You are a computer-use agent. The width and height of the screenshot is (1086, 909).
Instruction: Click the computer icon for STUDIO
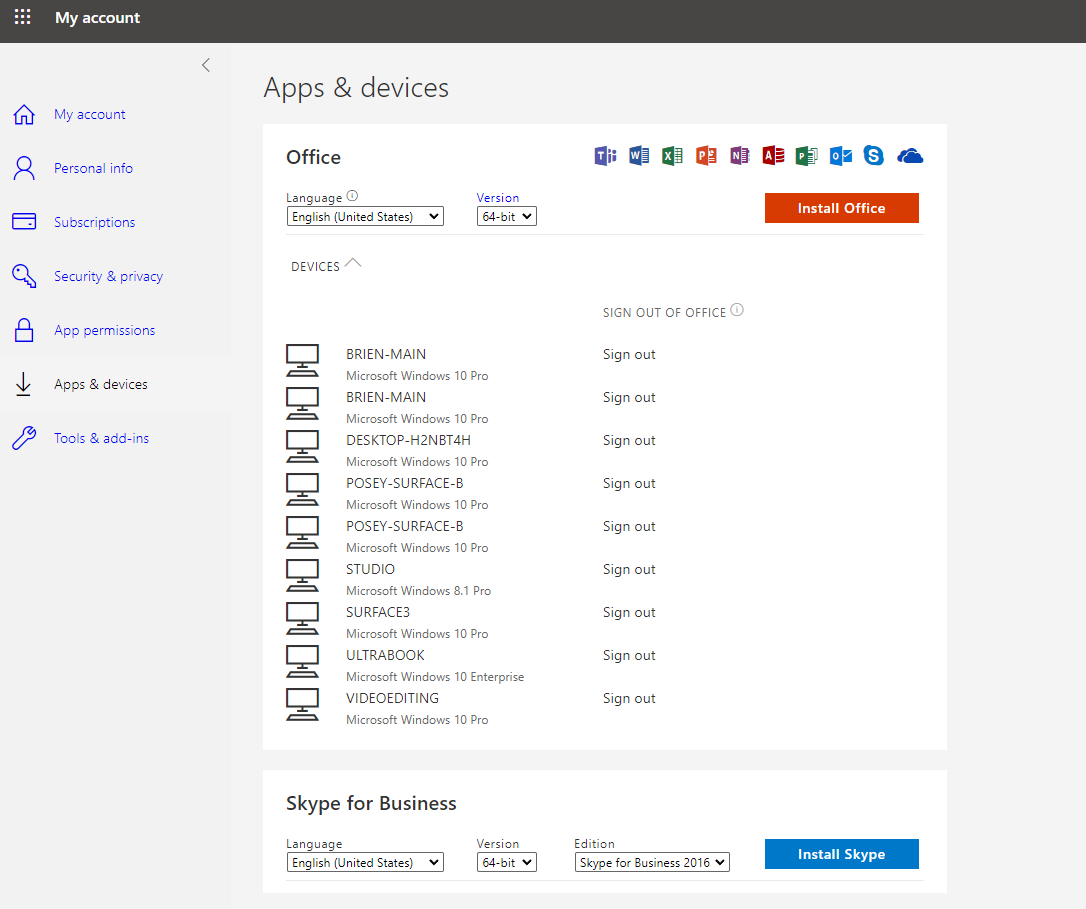click(303, 576)
